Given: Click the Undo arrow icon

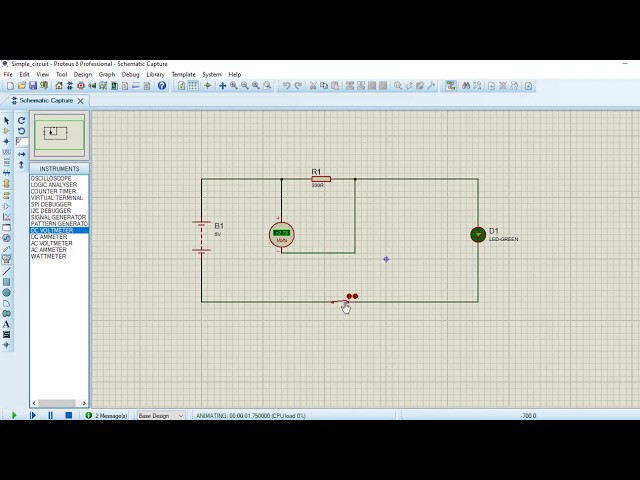Looking at the screenshot, I should pos(287,86).
